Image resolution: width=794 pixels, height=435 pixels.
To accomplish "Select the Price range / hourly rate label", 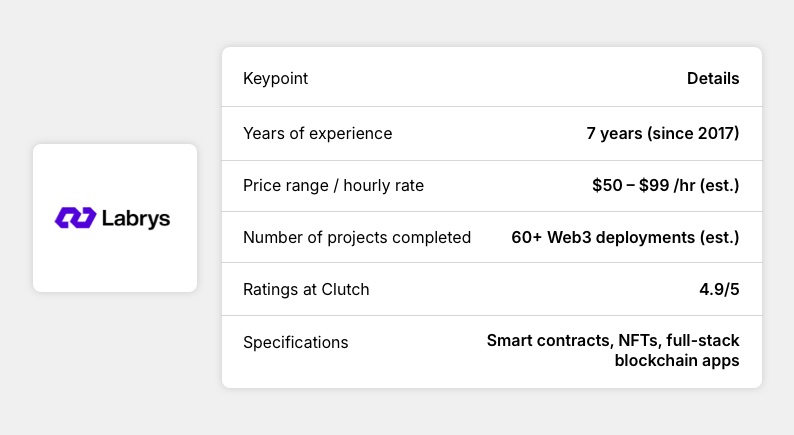I will click(x=333, y=185).
